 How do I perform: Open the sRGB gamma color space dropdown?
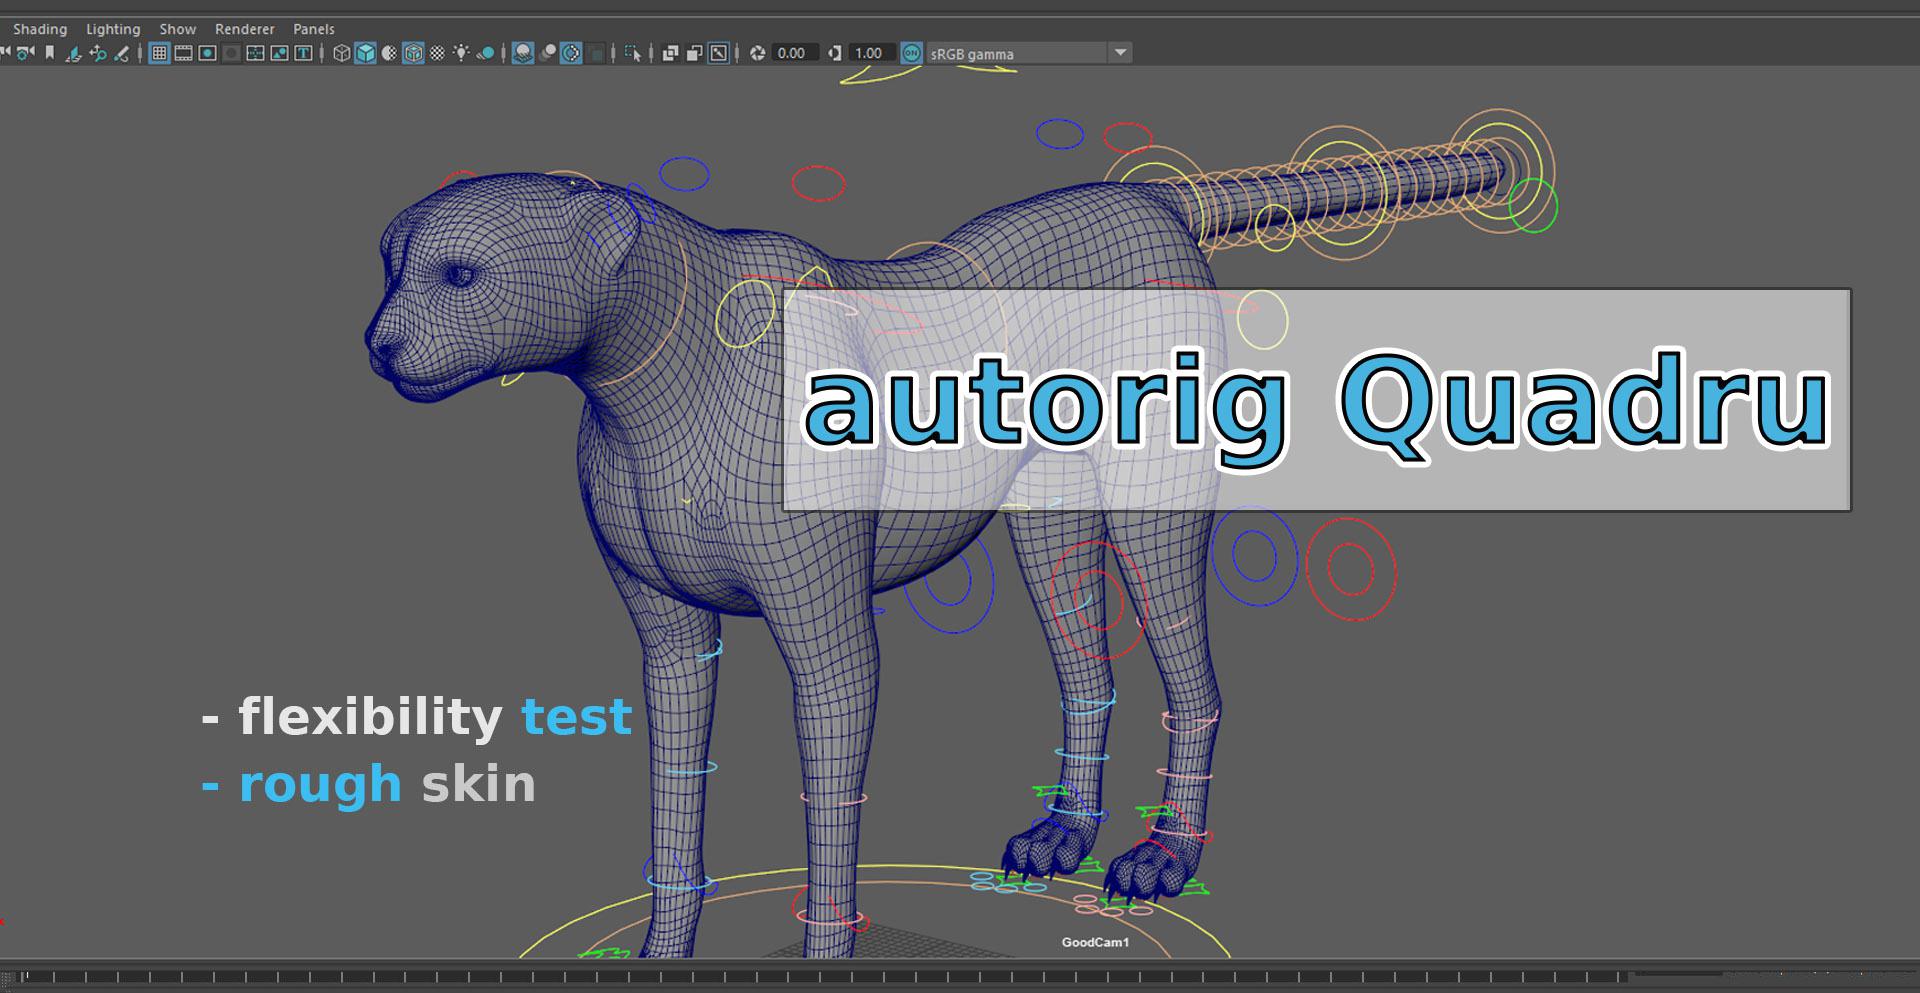click(1120, 53)
